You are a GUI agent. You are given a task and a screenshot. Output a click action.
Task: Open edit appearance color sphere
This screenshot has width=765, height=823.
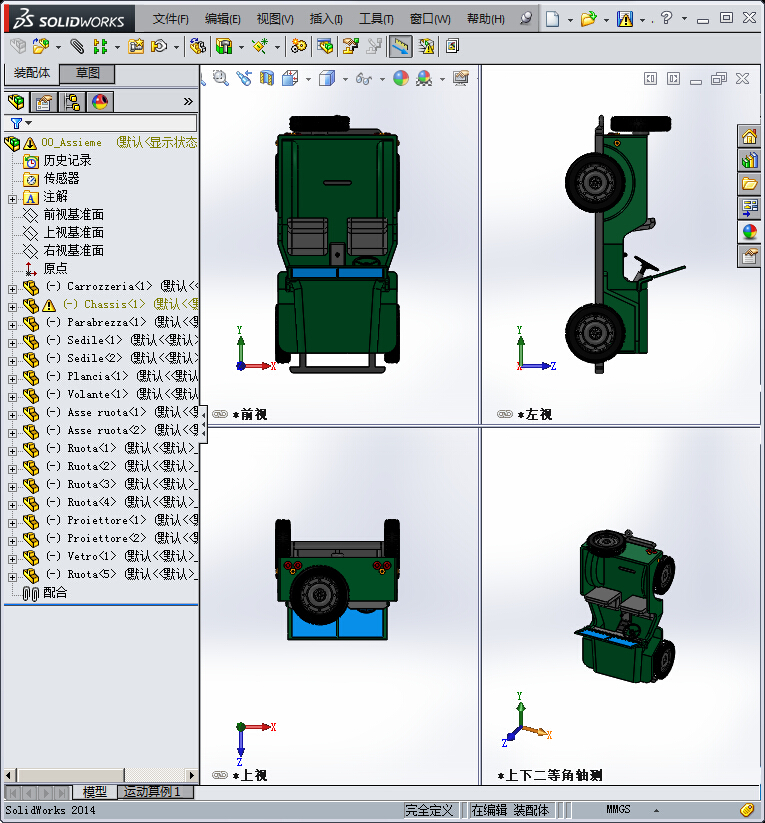click(401, 79)
